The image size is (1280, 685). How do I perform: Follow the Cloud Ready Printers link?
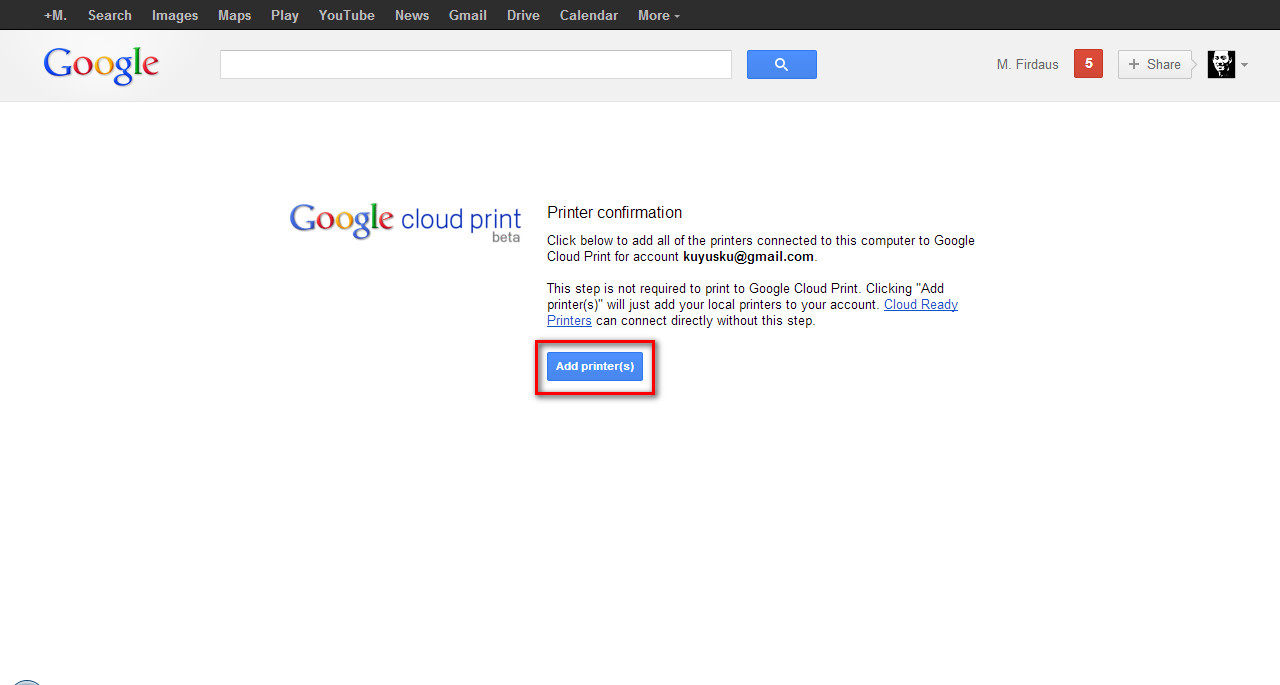click(x=752, y=313)
